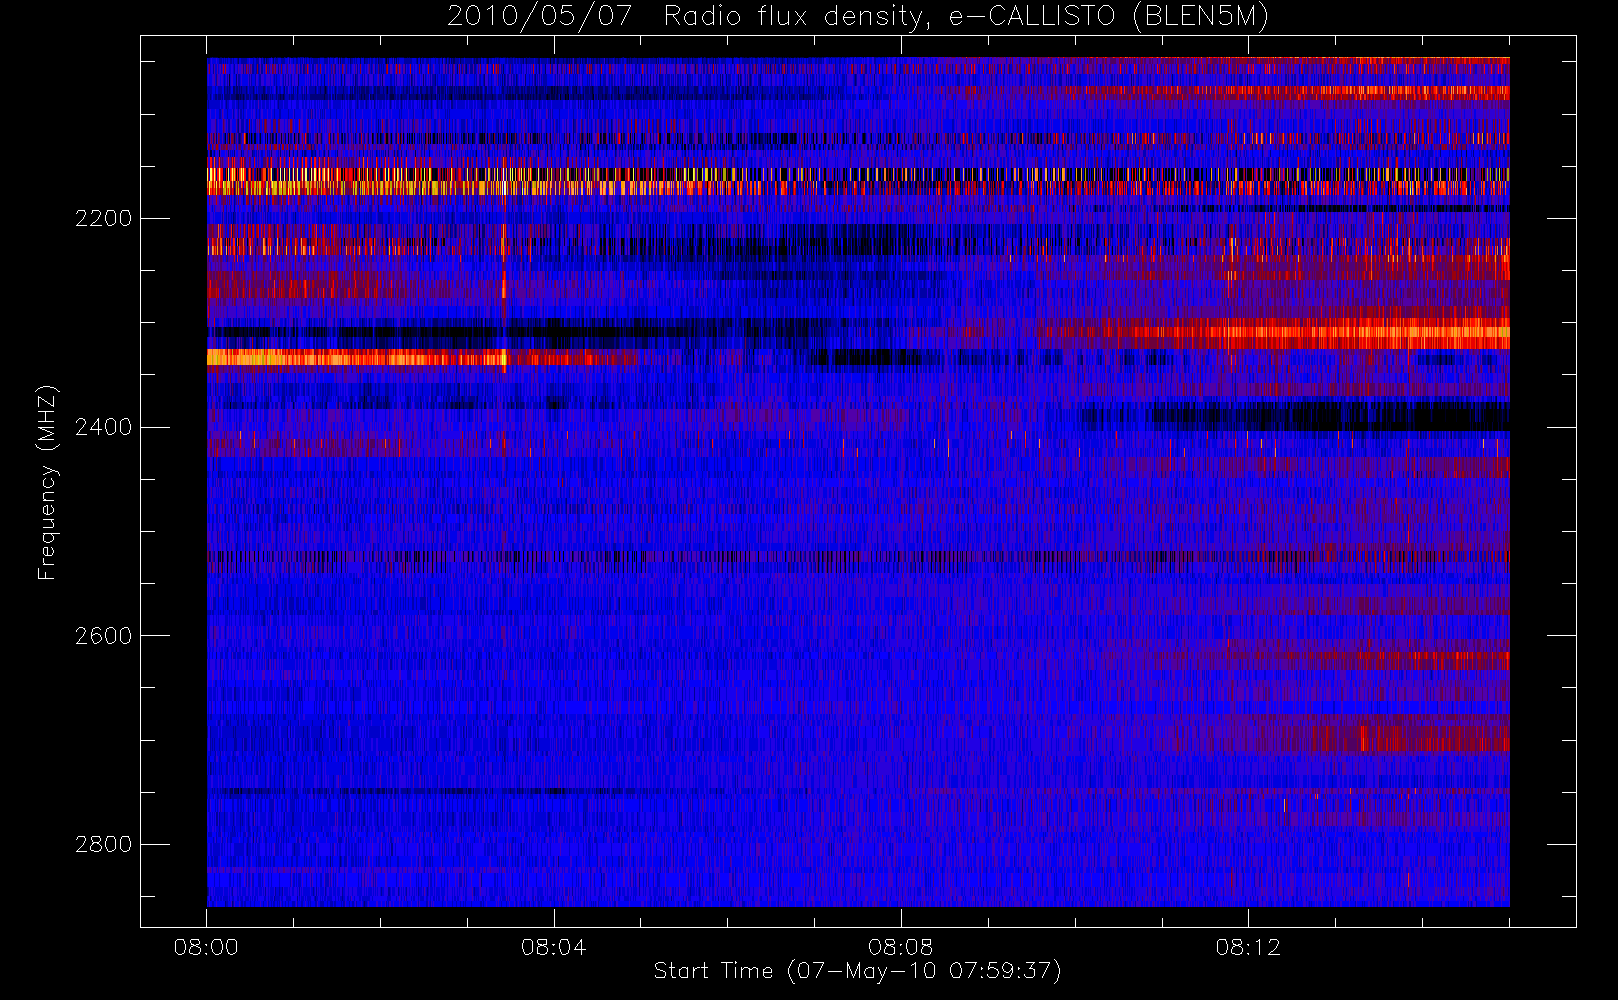Click the '08:12' time axis label
This screenshot has width=1618, height=1000.
coord(1248,947)
